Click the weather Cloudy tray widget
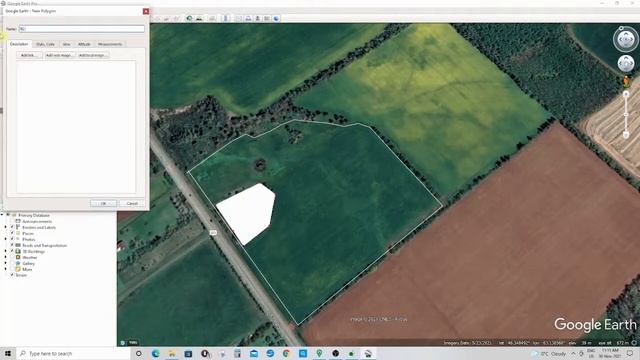Screen dimensions: 640x360 tap(549, 354)
